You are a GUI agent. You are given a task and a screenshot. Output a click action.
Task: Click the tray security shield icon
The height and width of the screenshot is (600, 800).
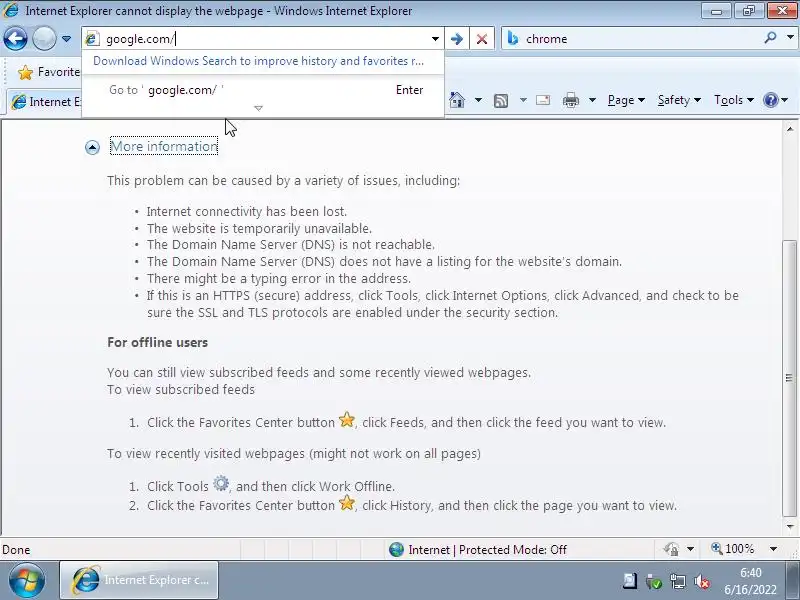pyautogui.click(x=654, y=581)
